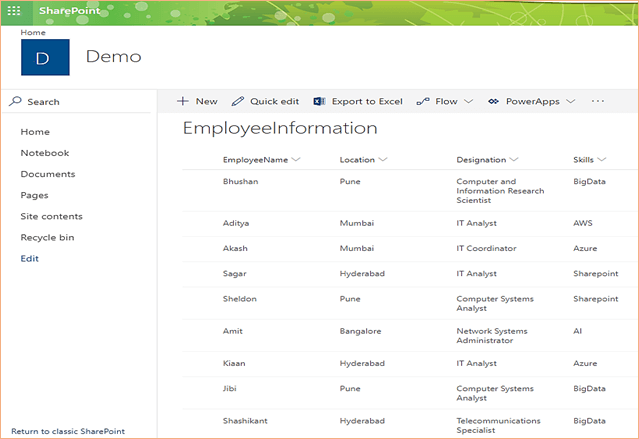Select the Bhushan employee row
This screenshot has height=439, width=639.
pos(410,191)
